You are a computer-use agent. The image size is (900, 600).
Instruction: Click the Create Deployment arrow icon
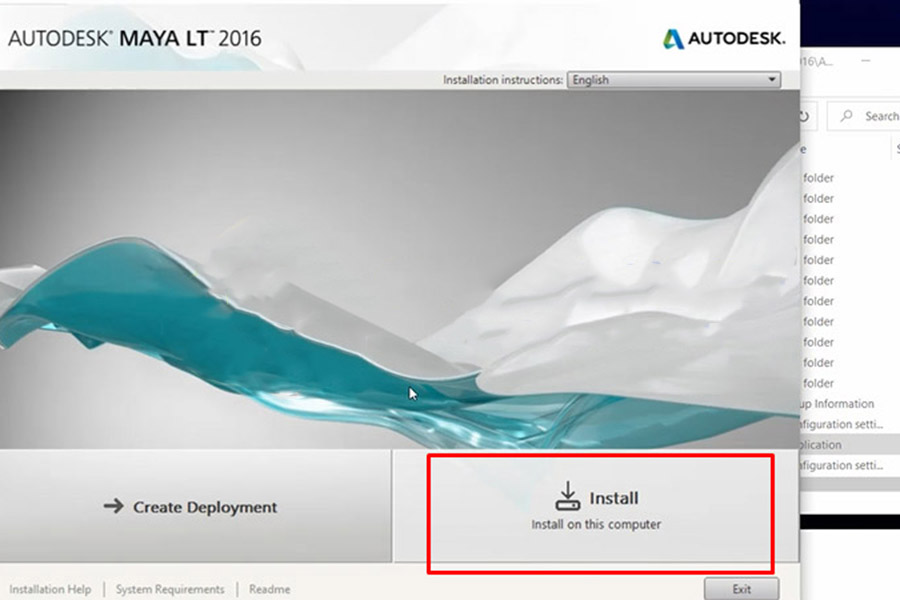(x=114, y=506)
